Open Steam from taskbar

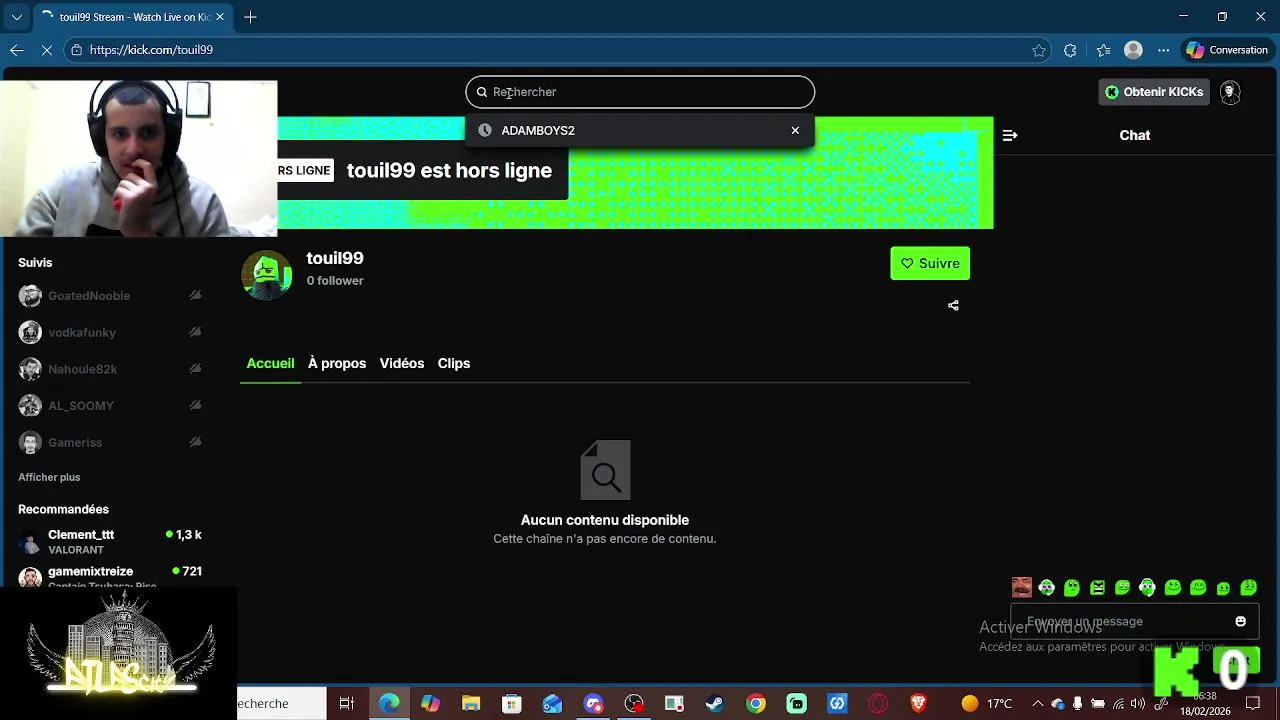(x=715, y=704)
